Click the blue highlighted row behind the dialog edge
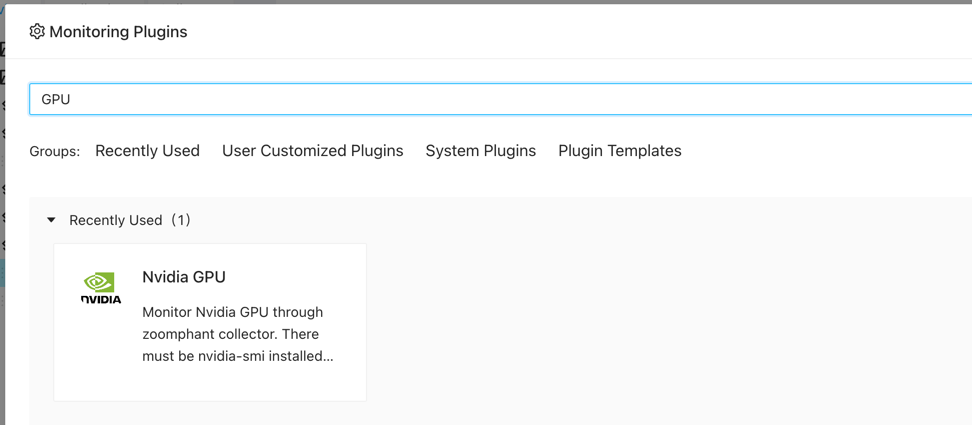Viewport: 972px width, 425px height. 2,273
